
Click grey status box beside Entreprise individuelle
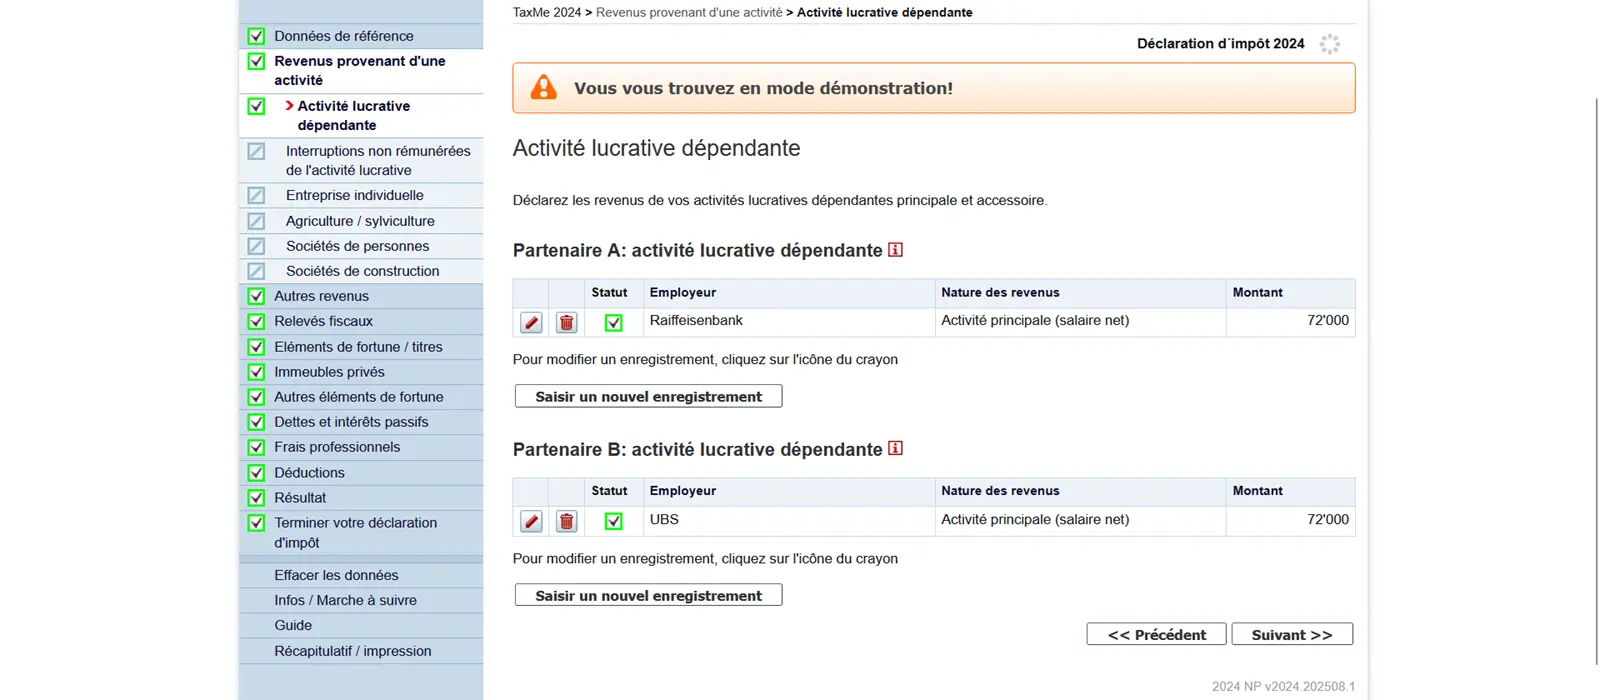(x=256, y=195)
